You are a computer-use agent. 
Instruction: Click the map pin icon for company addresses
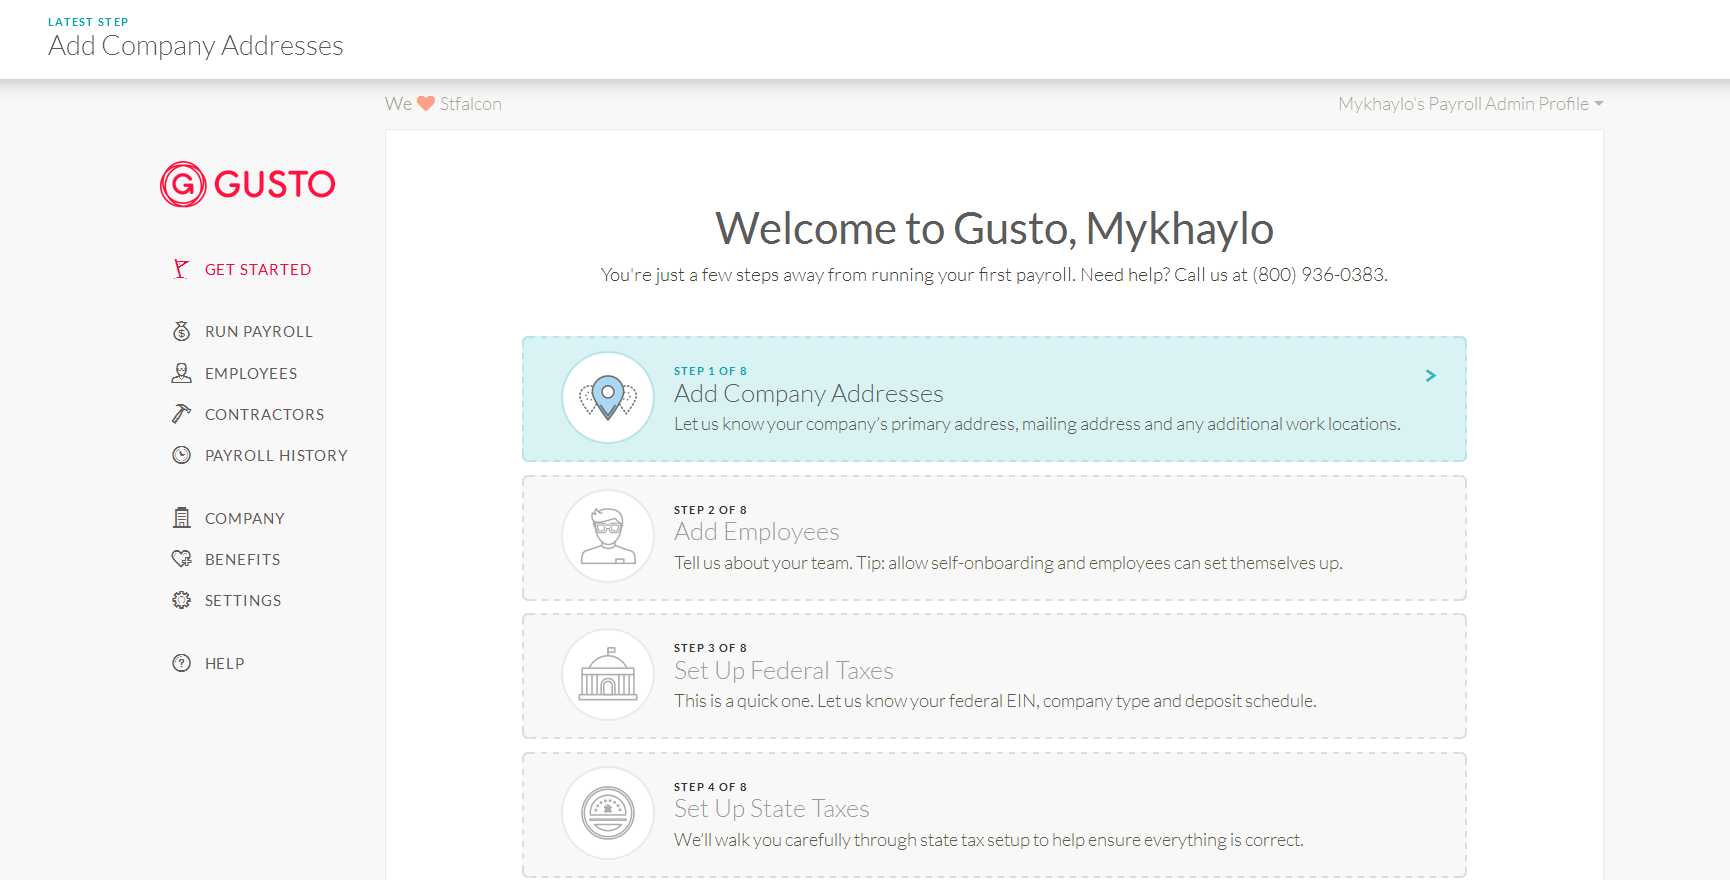(608, 398)
